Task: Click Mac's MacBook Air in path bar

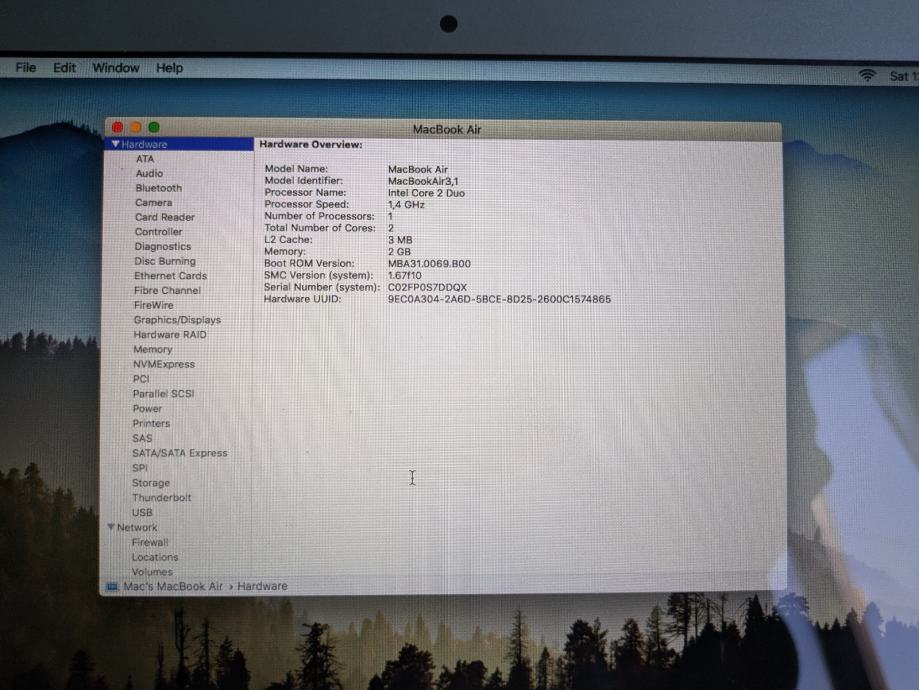Action: (x=173, y=586)
